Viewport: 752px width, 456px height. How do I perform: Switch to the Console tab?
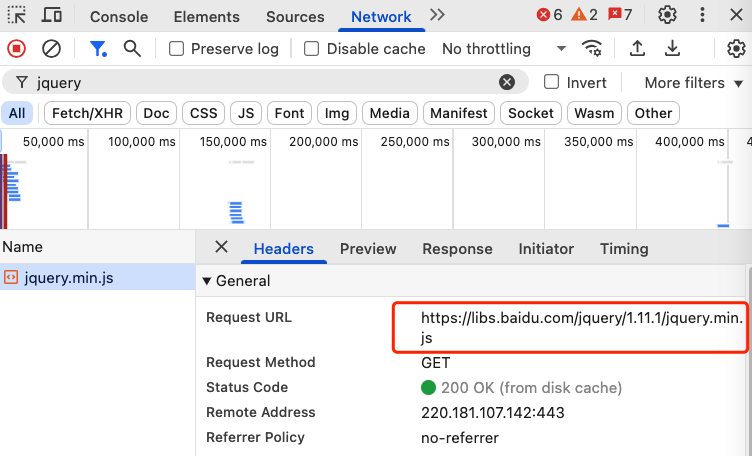(x=119, y=16)
